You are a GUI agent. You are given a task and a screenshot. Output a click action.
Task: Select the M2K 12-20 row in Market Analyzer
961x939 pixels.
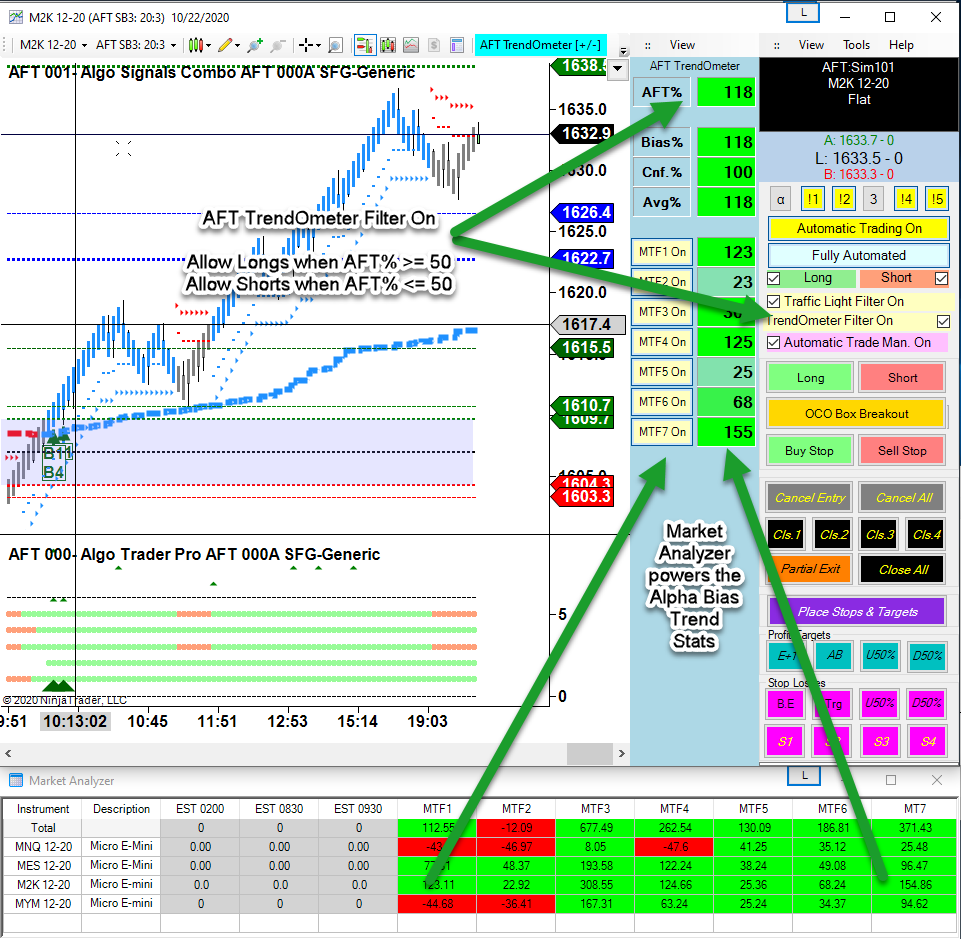pos(44,884)
